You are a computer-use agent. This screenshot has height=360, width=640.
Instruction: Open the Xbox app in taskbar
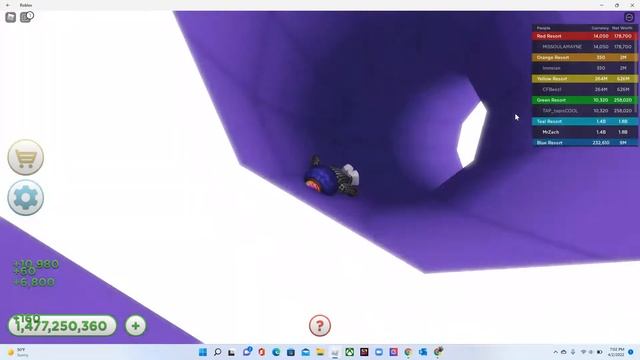pyautogui.click(x=350, y=352)
